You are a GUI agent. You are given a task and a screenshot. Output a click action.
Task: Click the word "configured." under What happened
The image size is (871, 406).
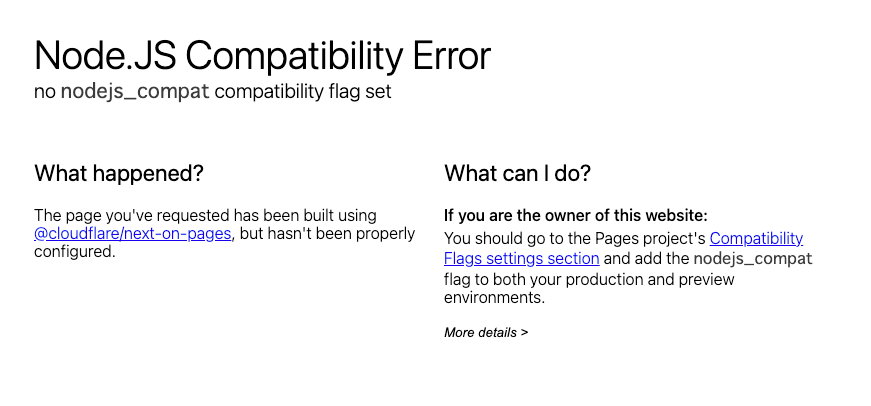click(74, 252)
